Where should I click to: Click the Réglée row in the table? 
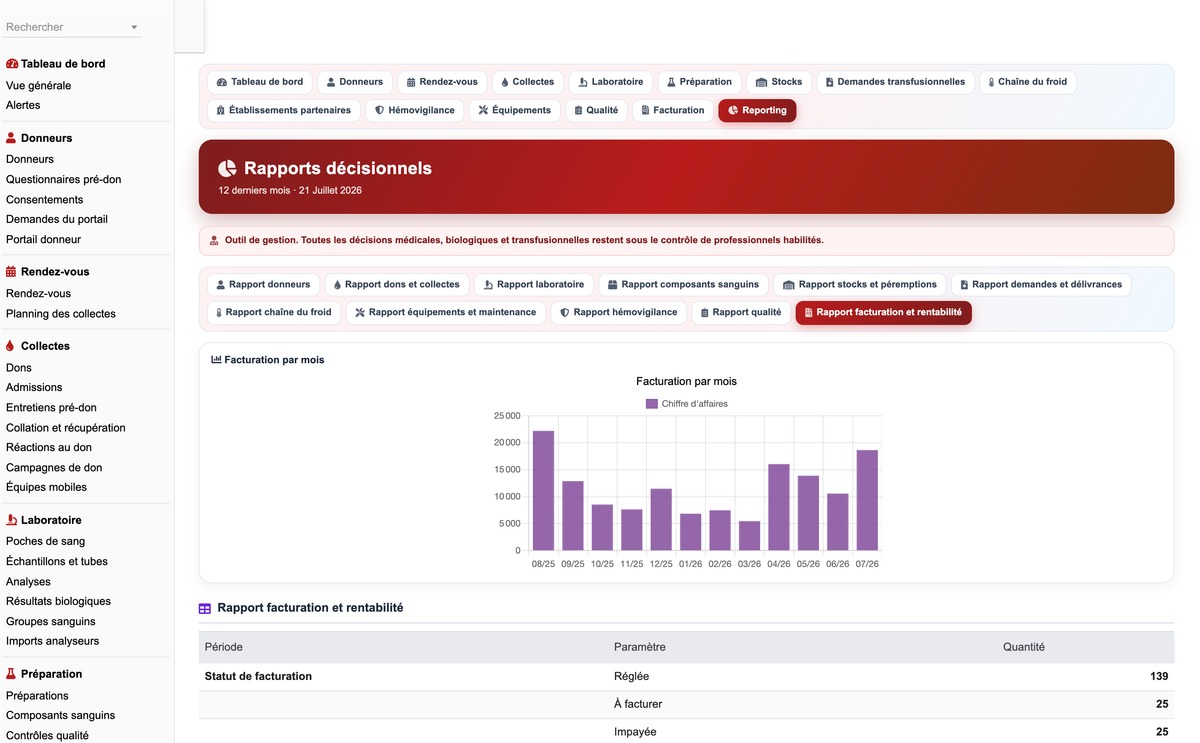tap(686, 677)
